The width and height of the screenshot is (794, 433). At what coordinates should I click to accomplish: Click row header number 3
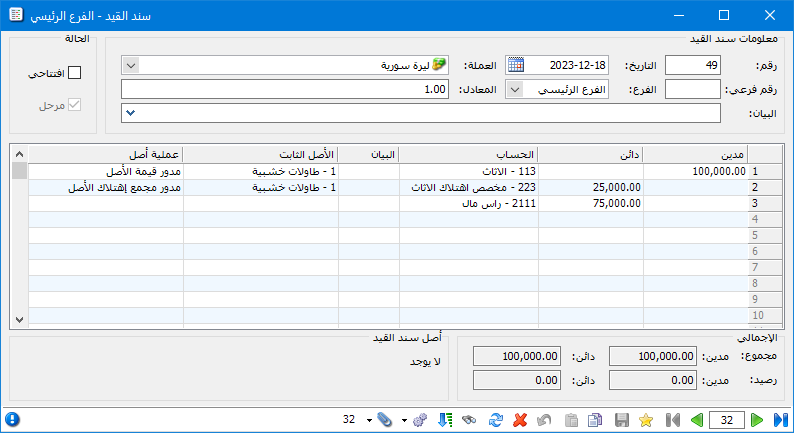click(x=764, y=204)
